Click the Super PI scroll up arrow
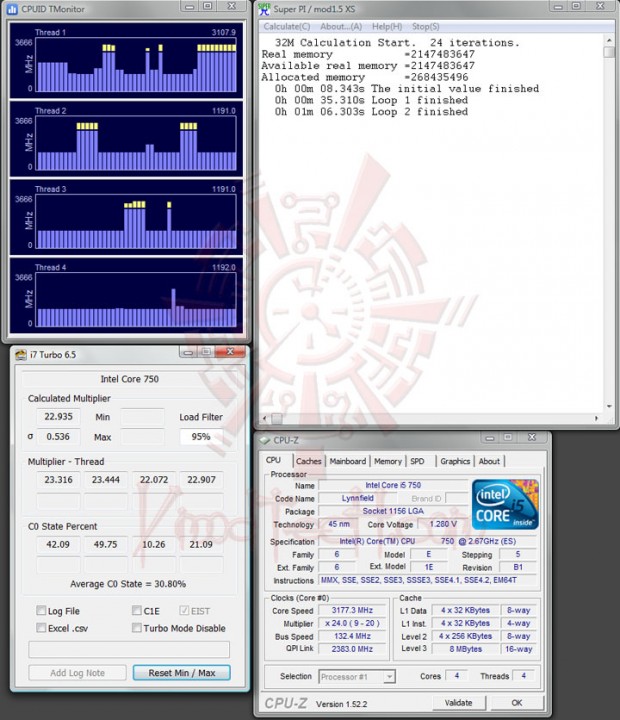This screenshot has width=620, height=720. point(609,40)
